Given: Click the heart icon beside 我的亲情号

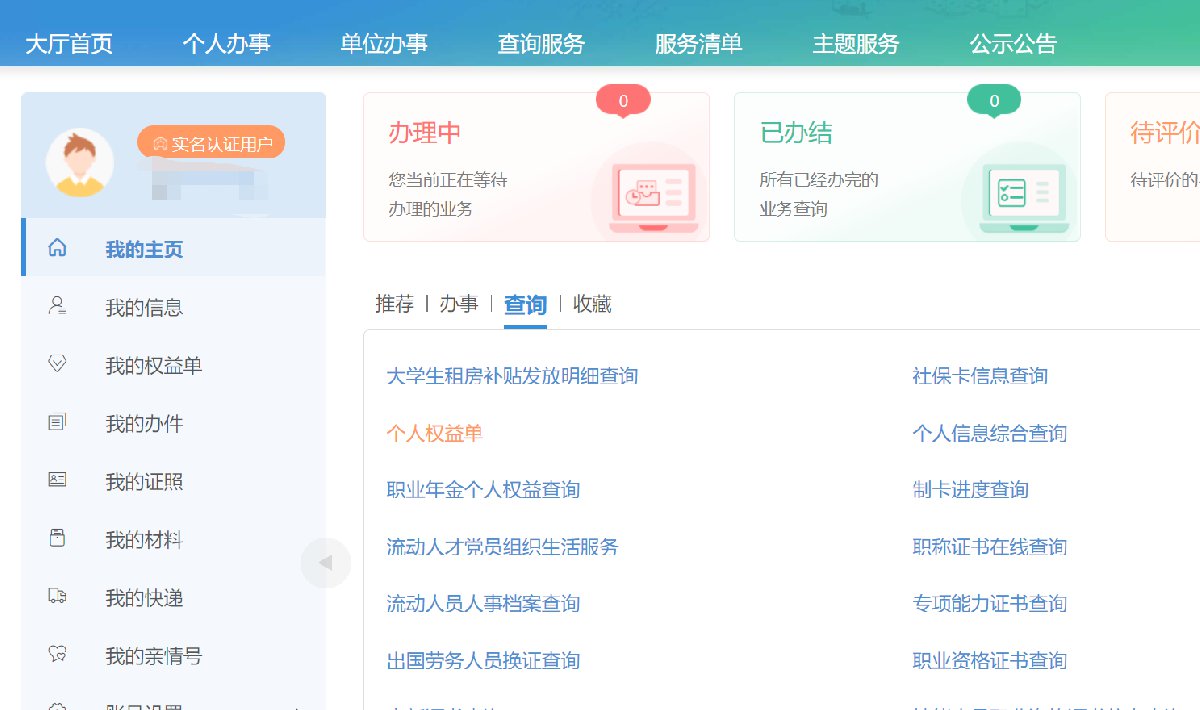Looking at the screenshot, I should [x=57, y=655].
